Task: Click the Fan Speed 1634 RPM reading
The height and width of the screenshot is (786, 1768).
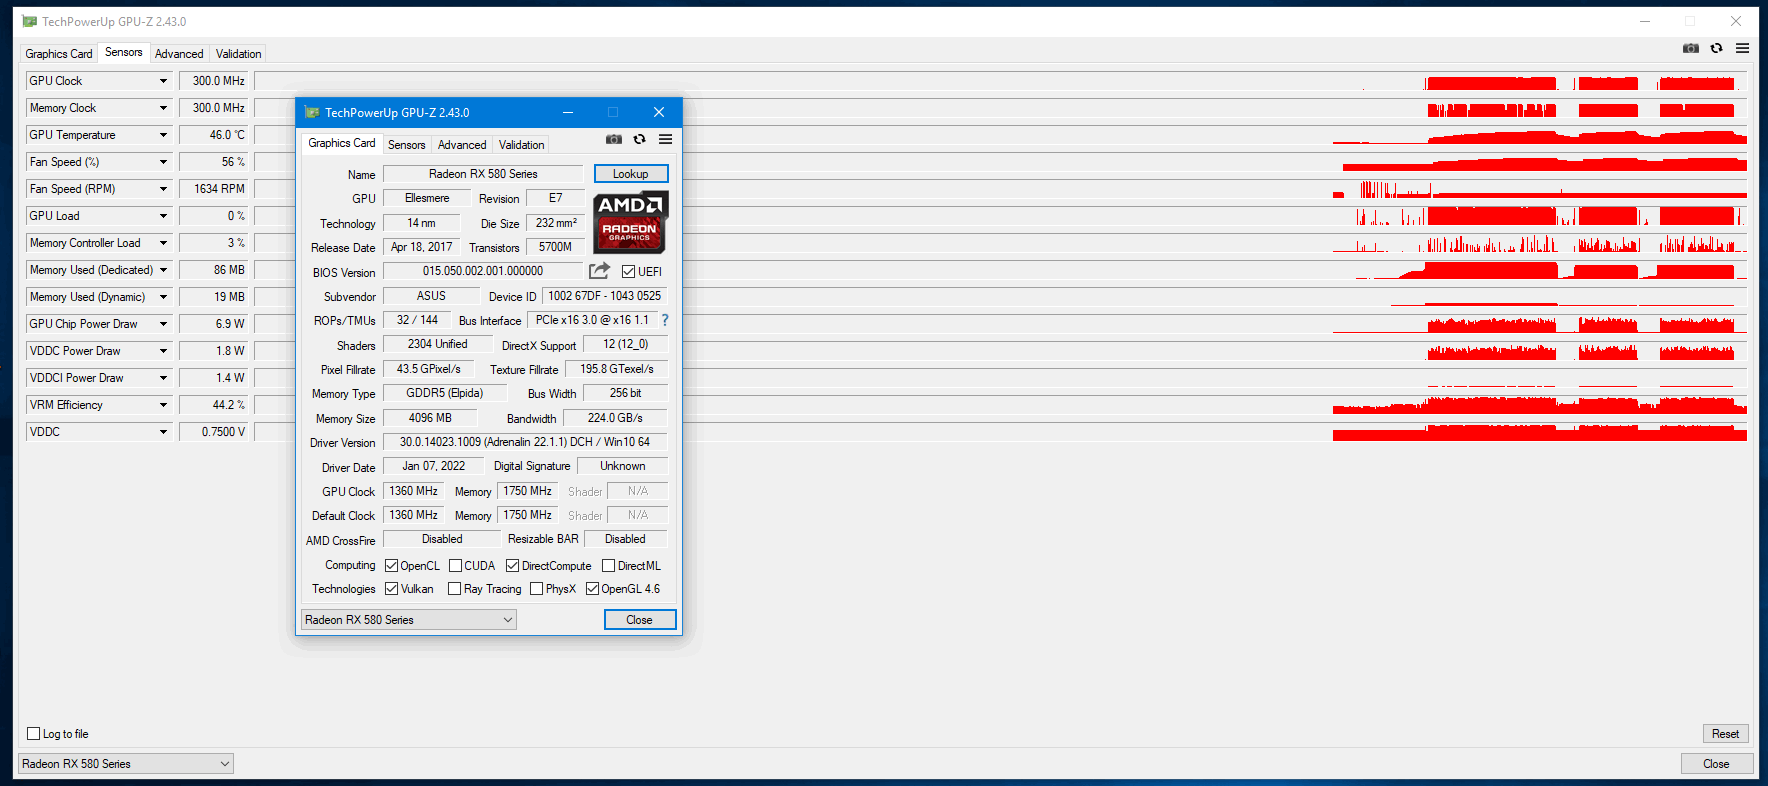Action: coord(214,189)
